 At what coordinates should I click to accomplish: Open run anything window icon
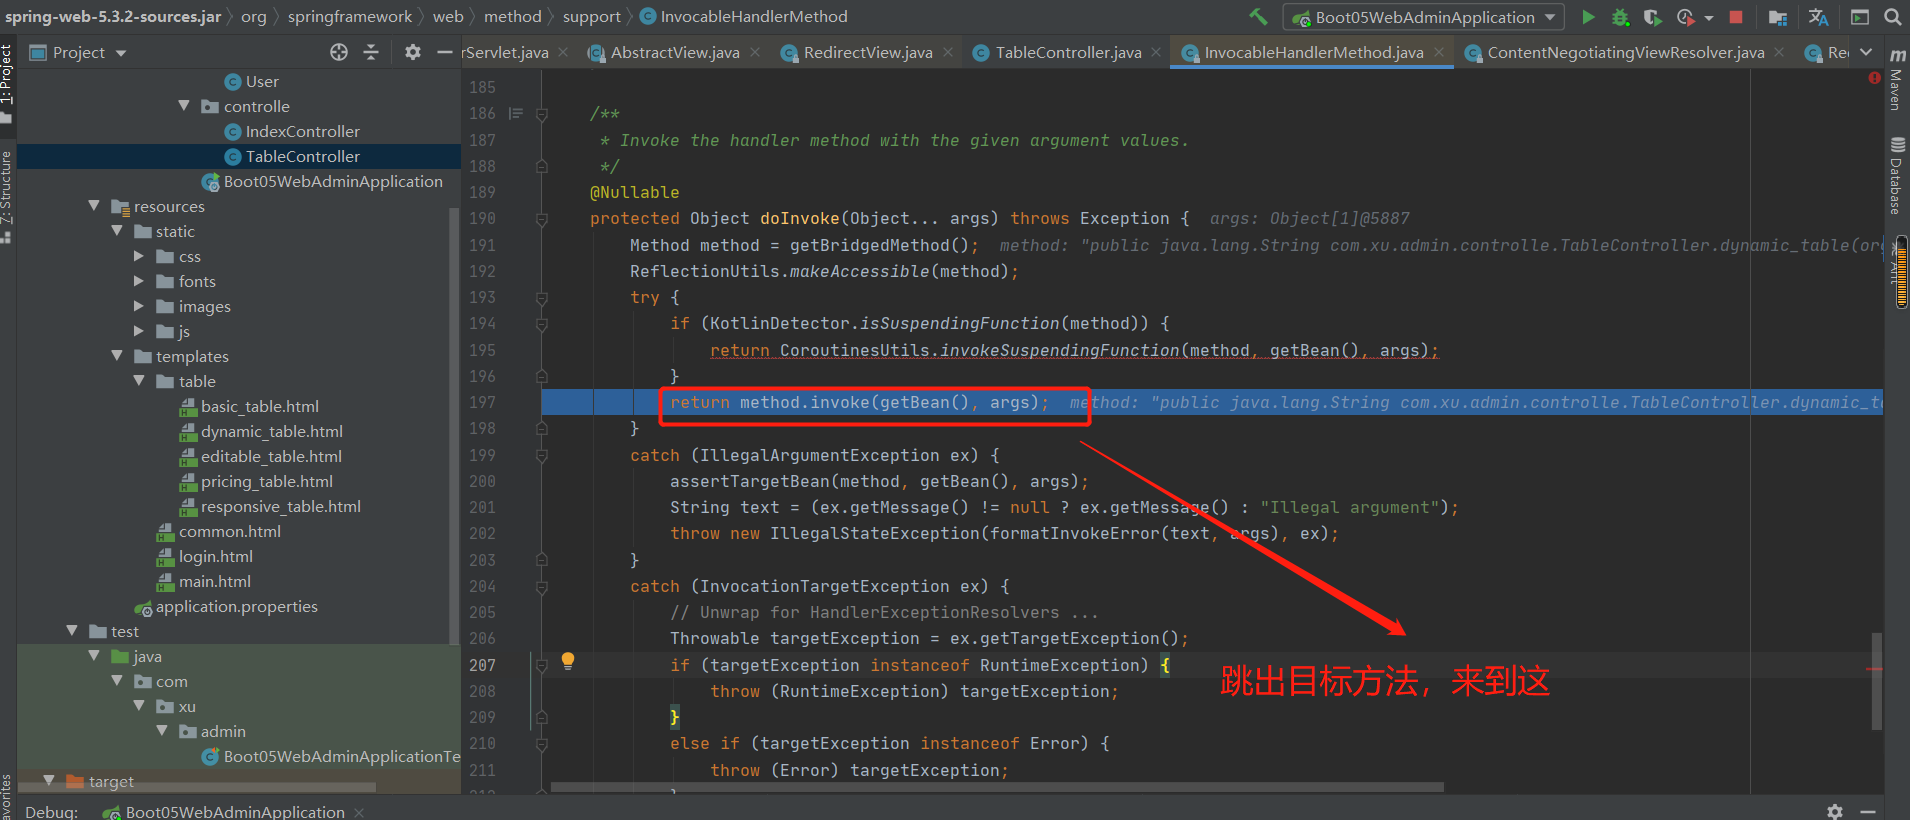point(1860,17)
